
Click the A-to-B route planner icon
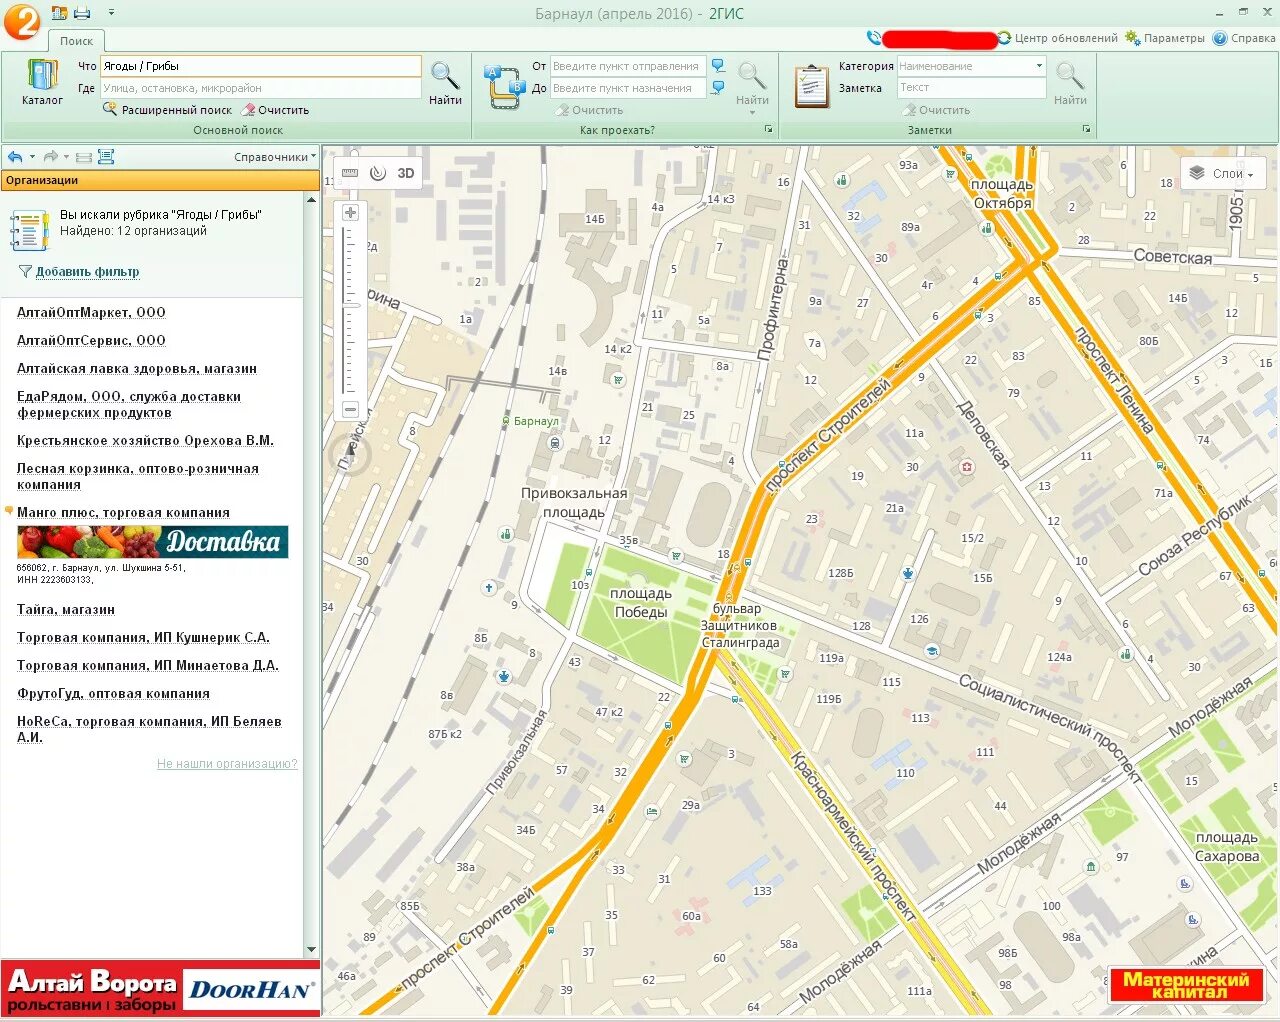tap(503, 86)
